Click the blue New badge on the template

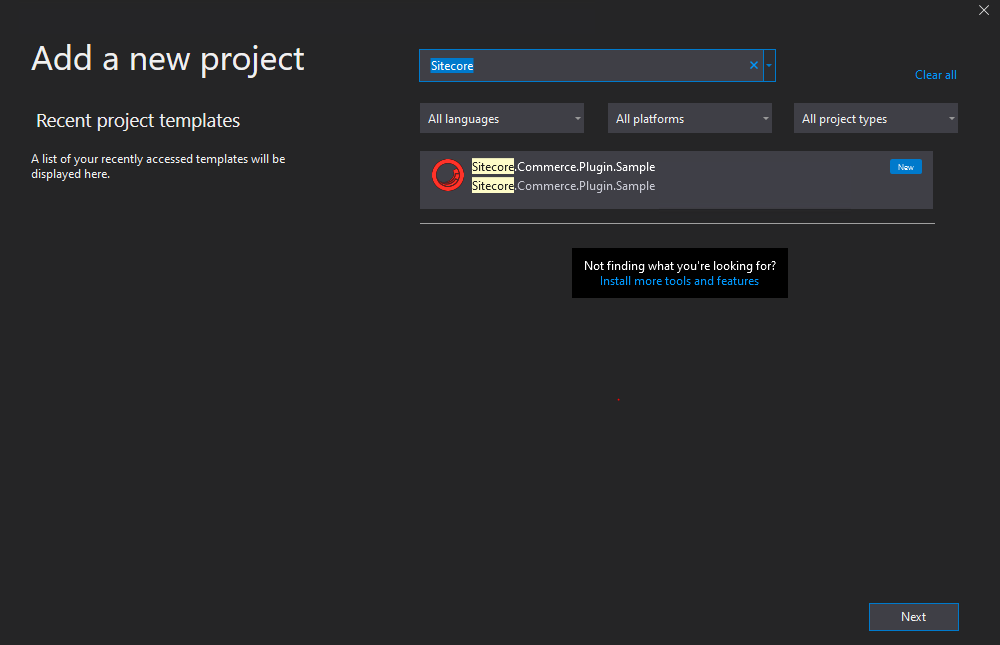coord(905,167)
